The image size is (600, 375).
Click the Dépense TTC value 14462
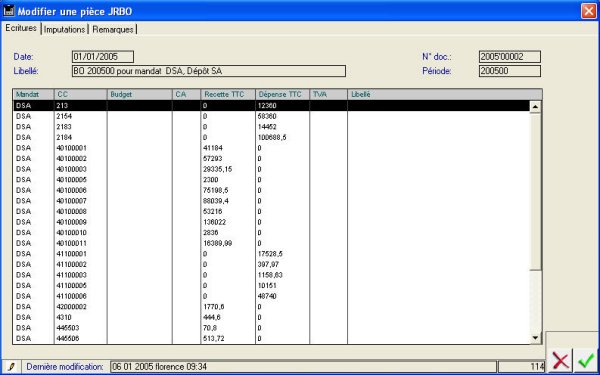[x=267, y=127]
